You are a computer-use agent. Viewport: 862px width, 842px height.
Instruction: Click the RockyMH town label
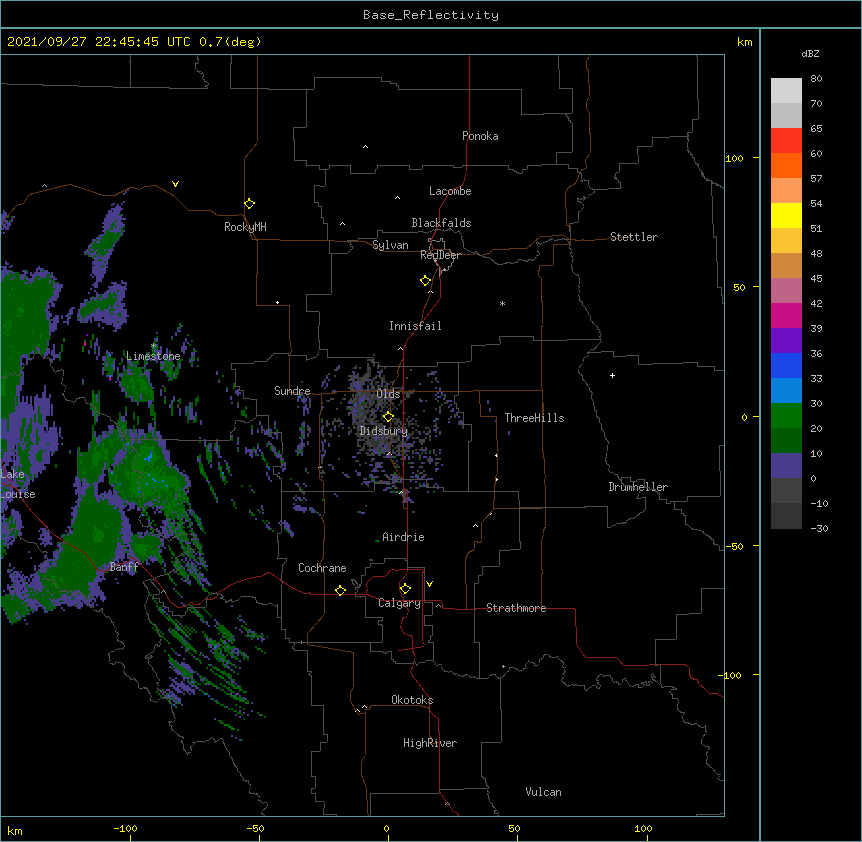click(x=245, y=227)
